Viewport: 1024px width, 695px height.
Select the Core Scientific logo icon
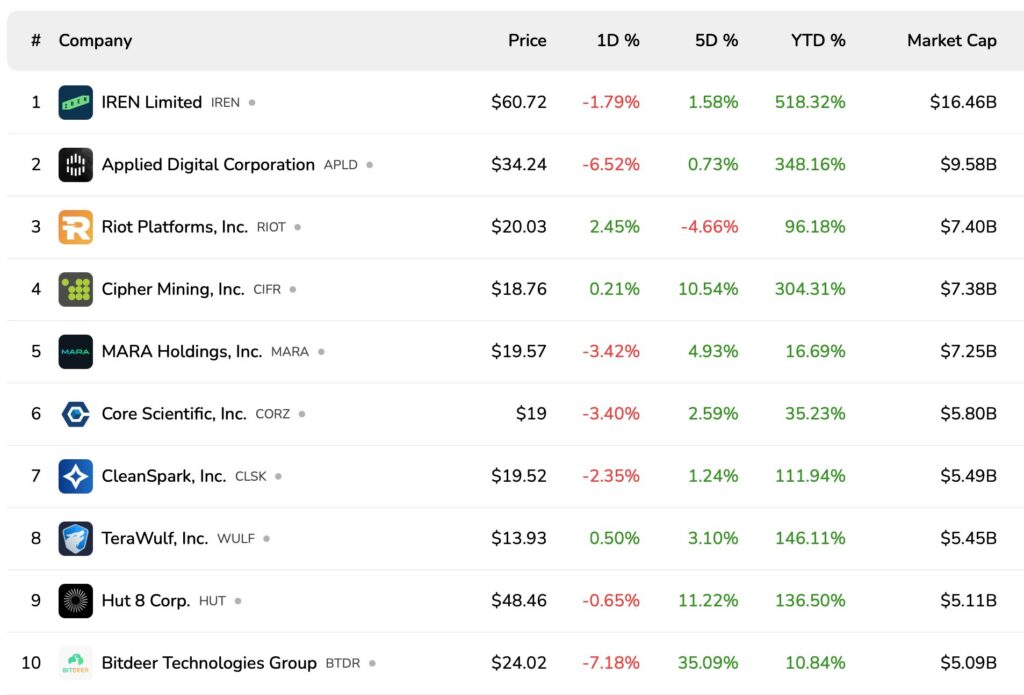point(74,413)
